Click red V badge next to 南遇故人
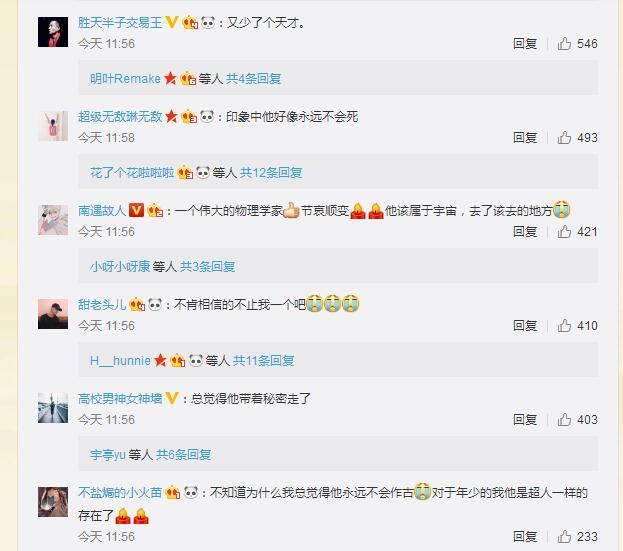This screenshot has height=551, width=623. pyautogui.click(x=136, y=210)
